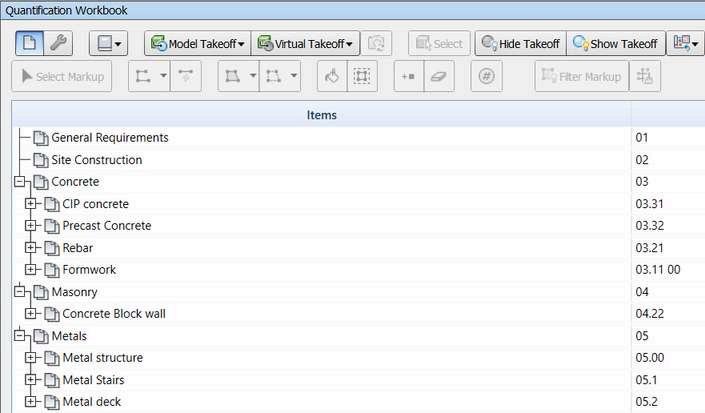Expand the Rebar node
Screen dimensions: 705x413
30,248
